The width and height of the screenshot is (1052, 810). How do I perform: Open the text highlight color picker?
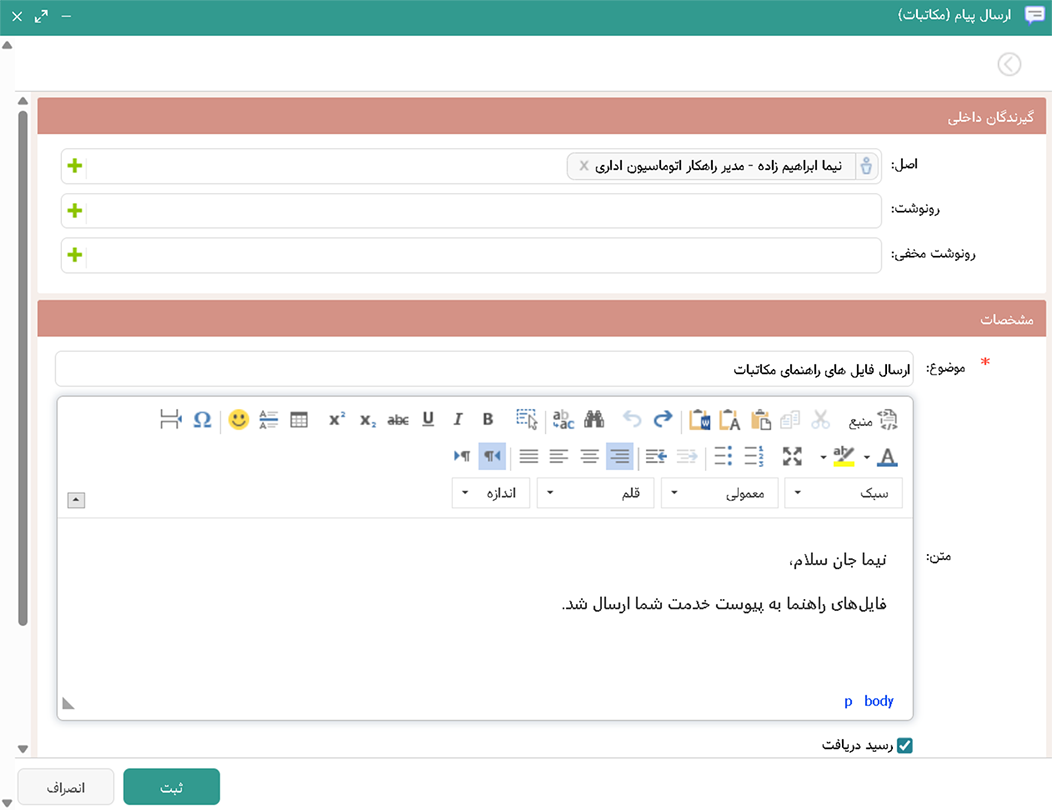point(844,457)
